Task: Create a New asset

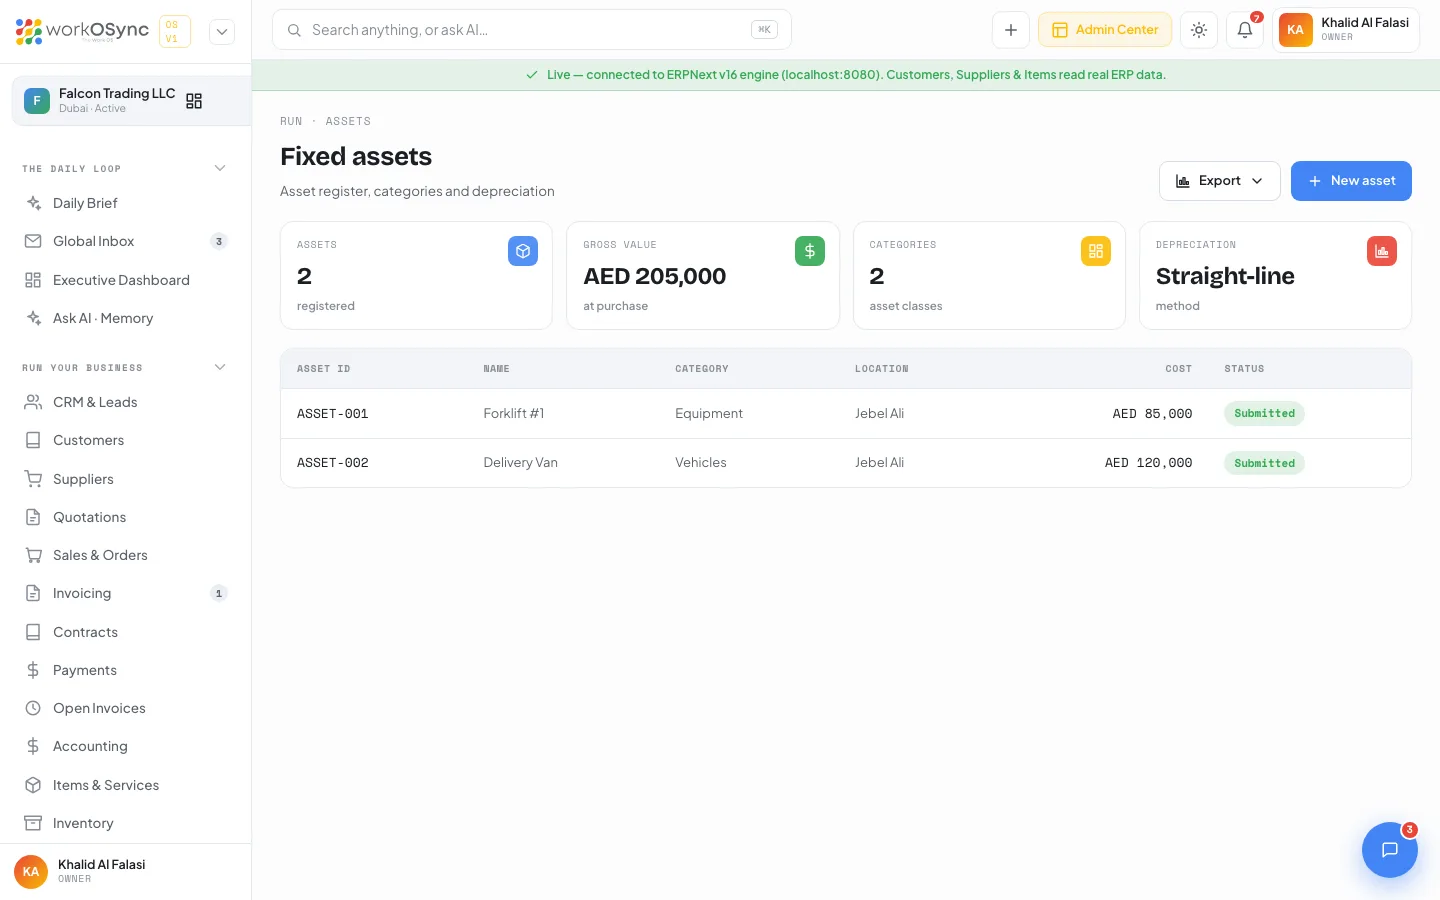Action: (x=1351, y=181)
